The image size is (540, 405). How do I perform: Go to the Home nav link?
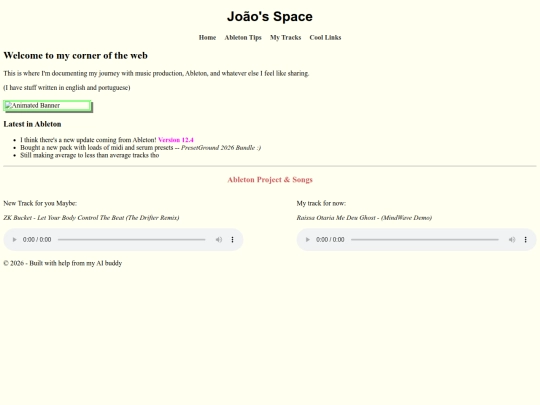tap(207, 38)
